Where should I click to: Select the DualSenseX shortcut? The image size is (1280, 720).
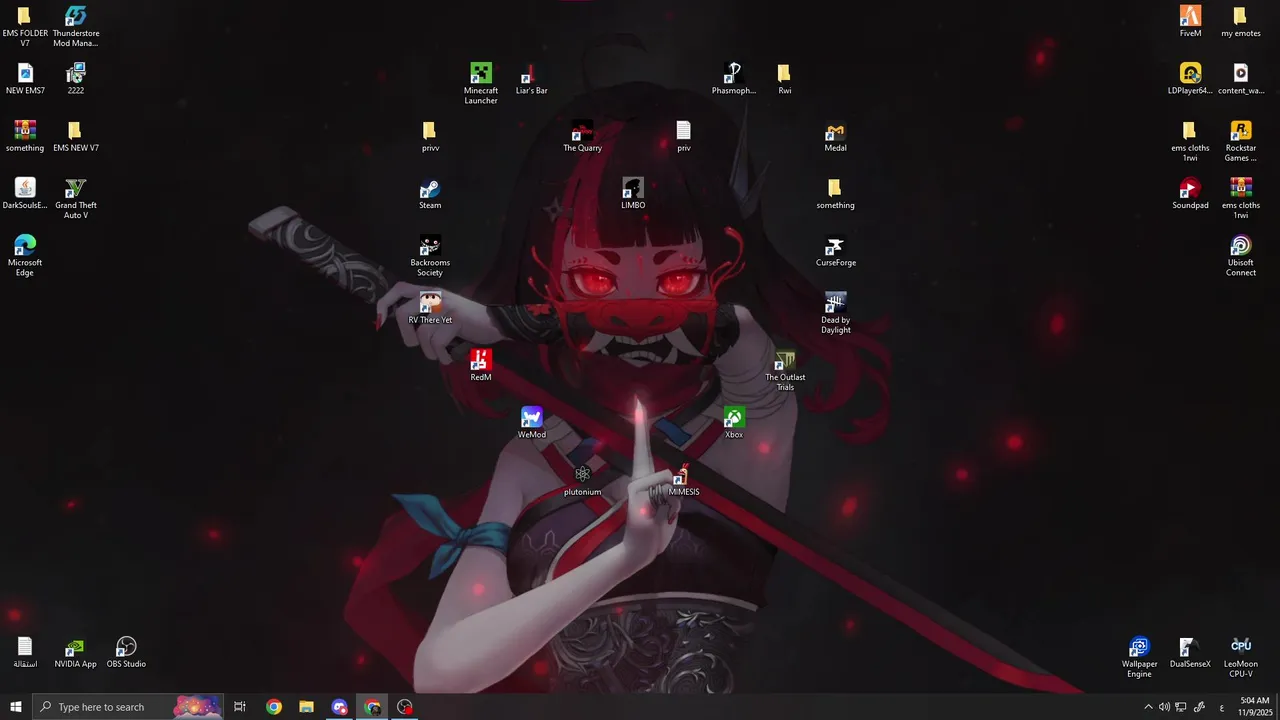click(x=1190, y=647)
